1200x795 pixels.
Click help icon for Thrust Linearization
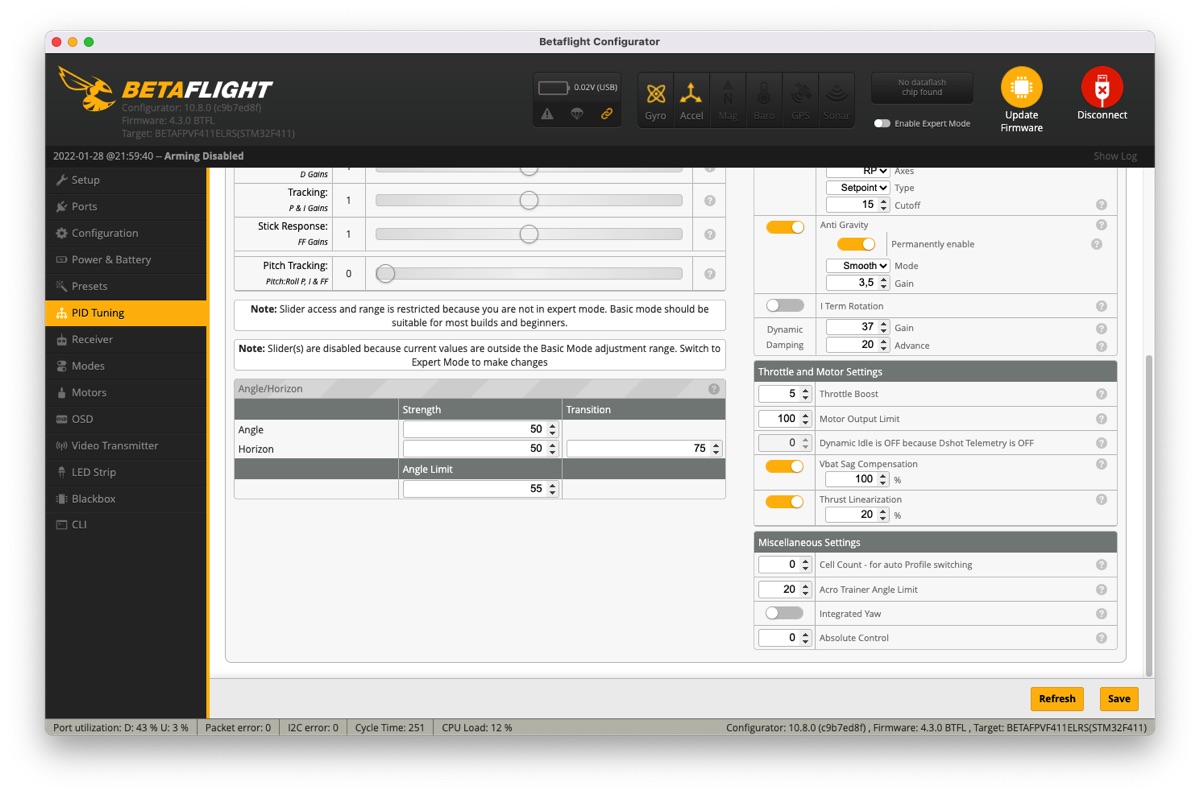coord(1101,499)
